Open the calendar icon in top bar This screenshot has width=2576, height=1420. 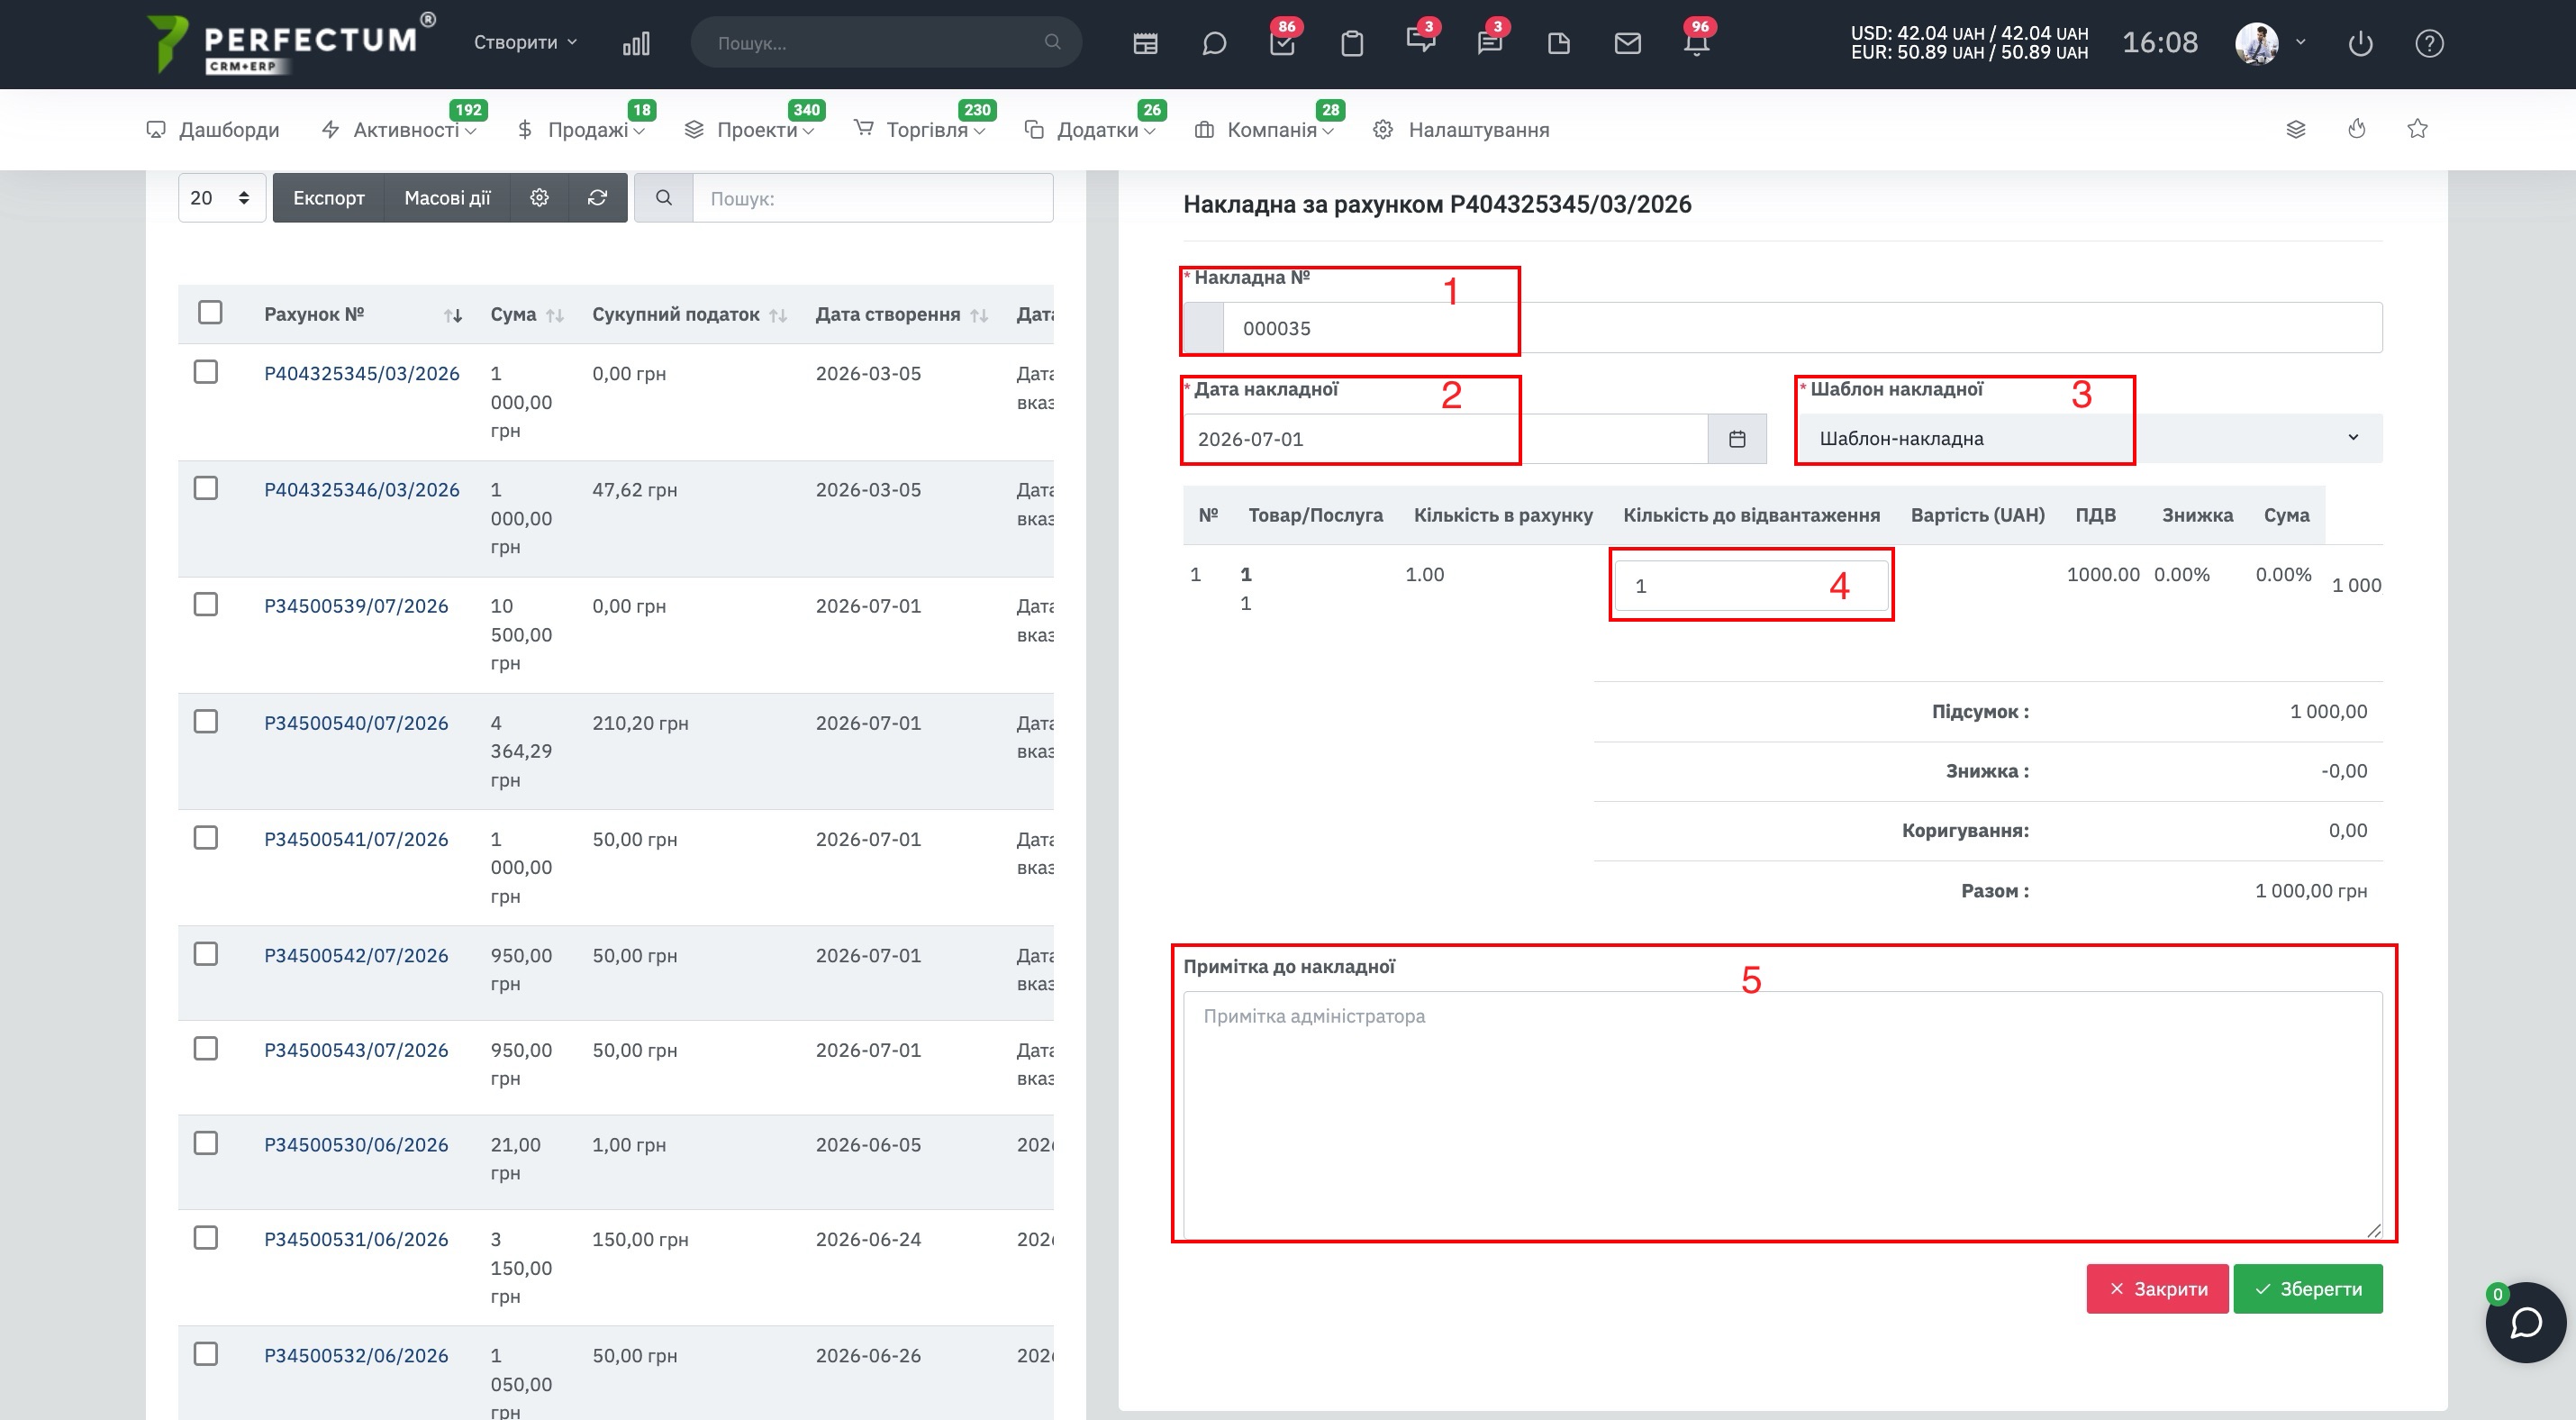[x=1145, y=43]
